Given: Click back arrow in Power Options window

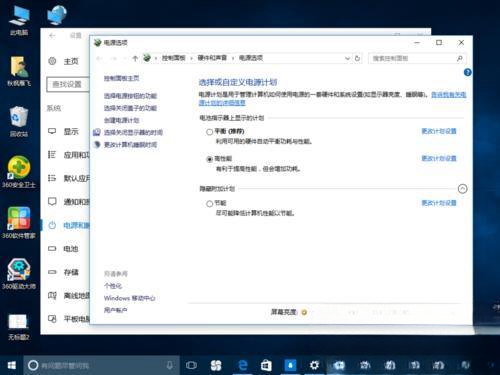Looking at the screenshot, I should tap(99, 58).
